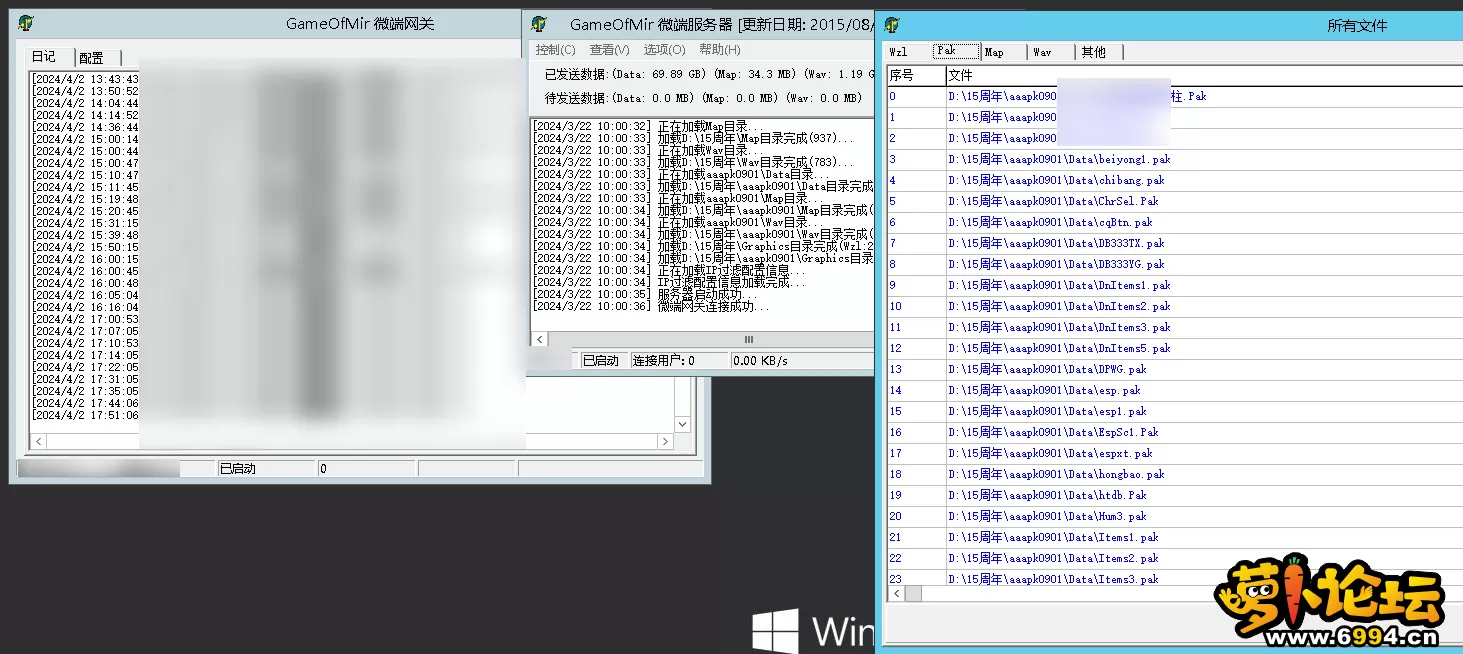The image size is (1463, 654).
Task: Click log line 正在加载Map目录
Action: [646, 126]
